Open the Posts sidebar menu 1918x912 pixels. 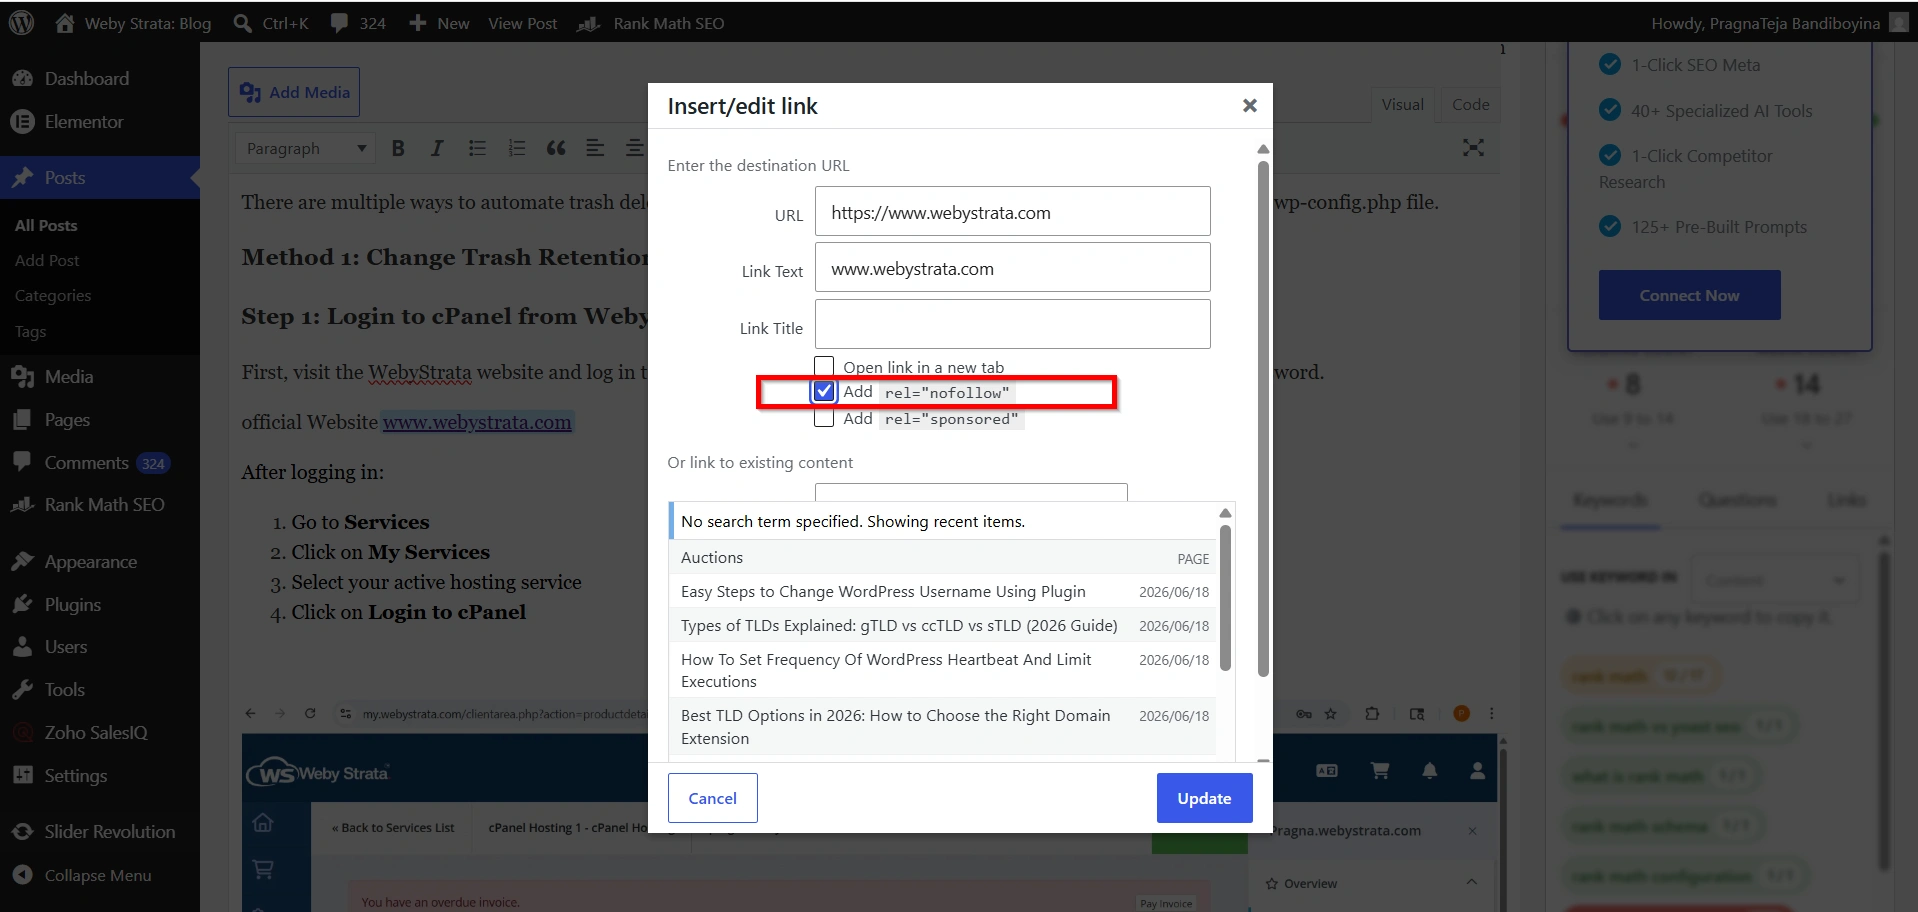click(100, 177)
